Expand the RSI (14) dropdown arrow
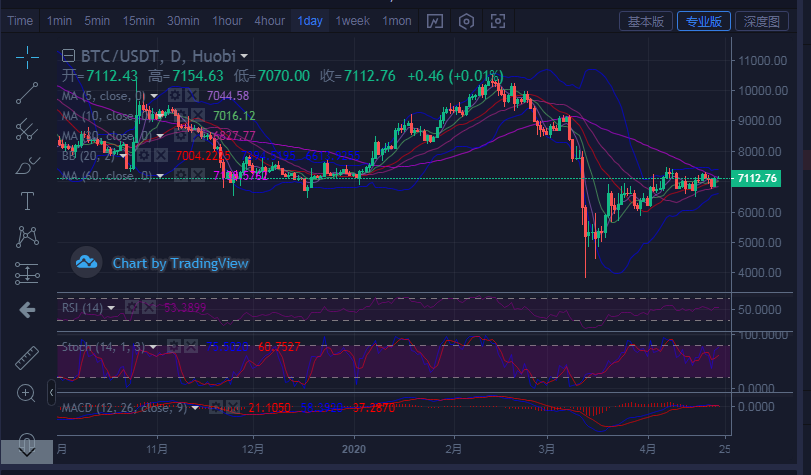 point(111,308)
